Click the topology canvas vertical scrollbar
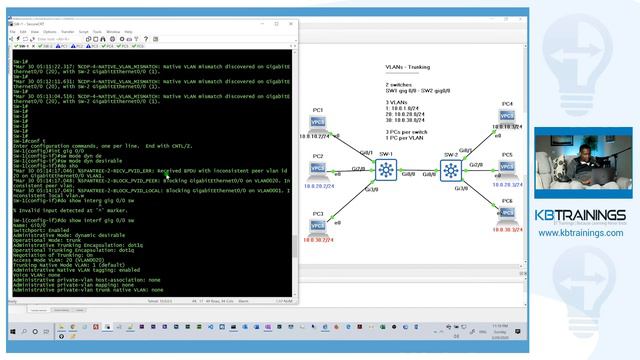This screenshot has width=640, height=360. point(524,155)
